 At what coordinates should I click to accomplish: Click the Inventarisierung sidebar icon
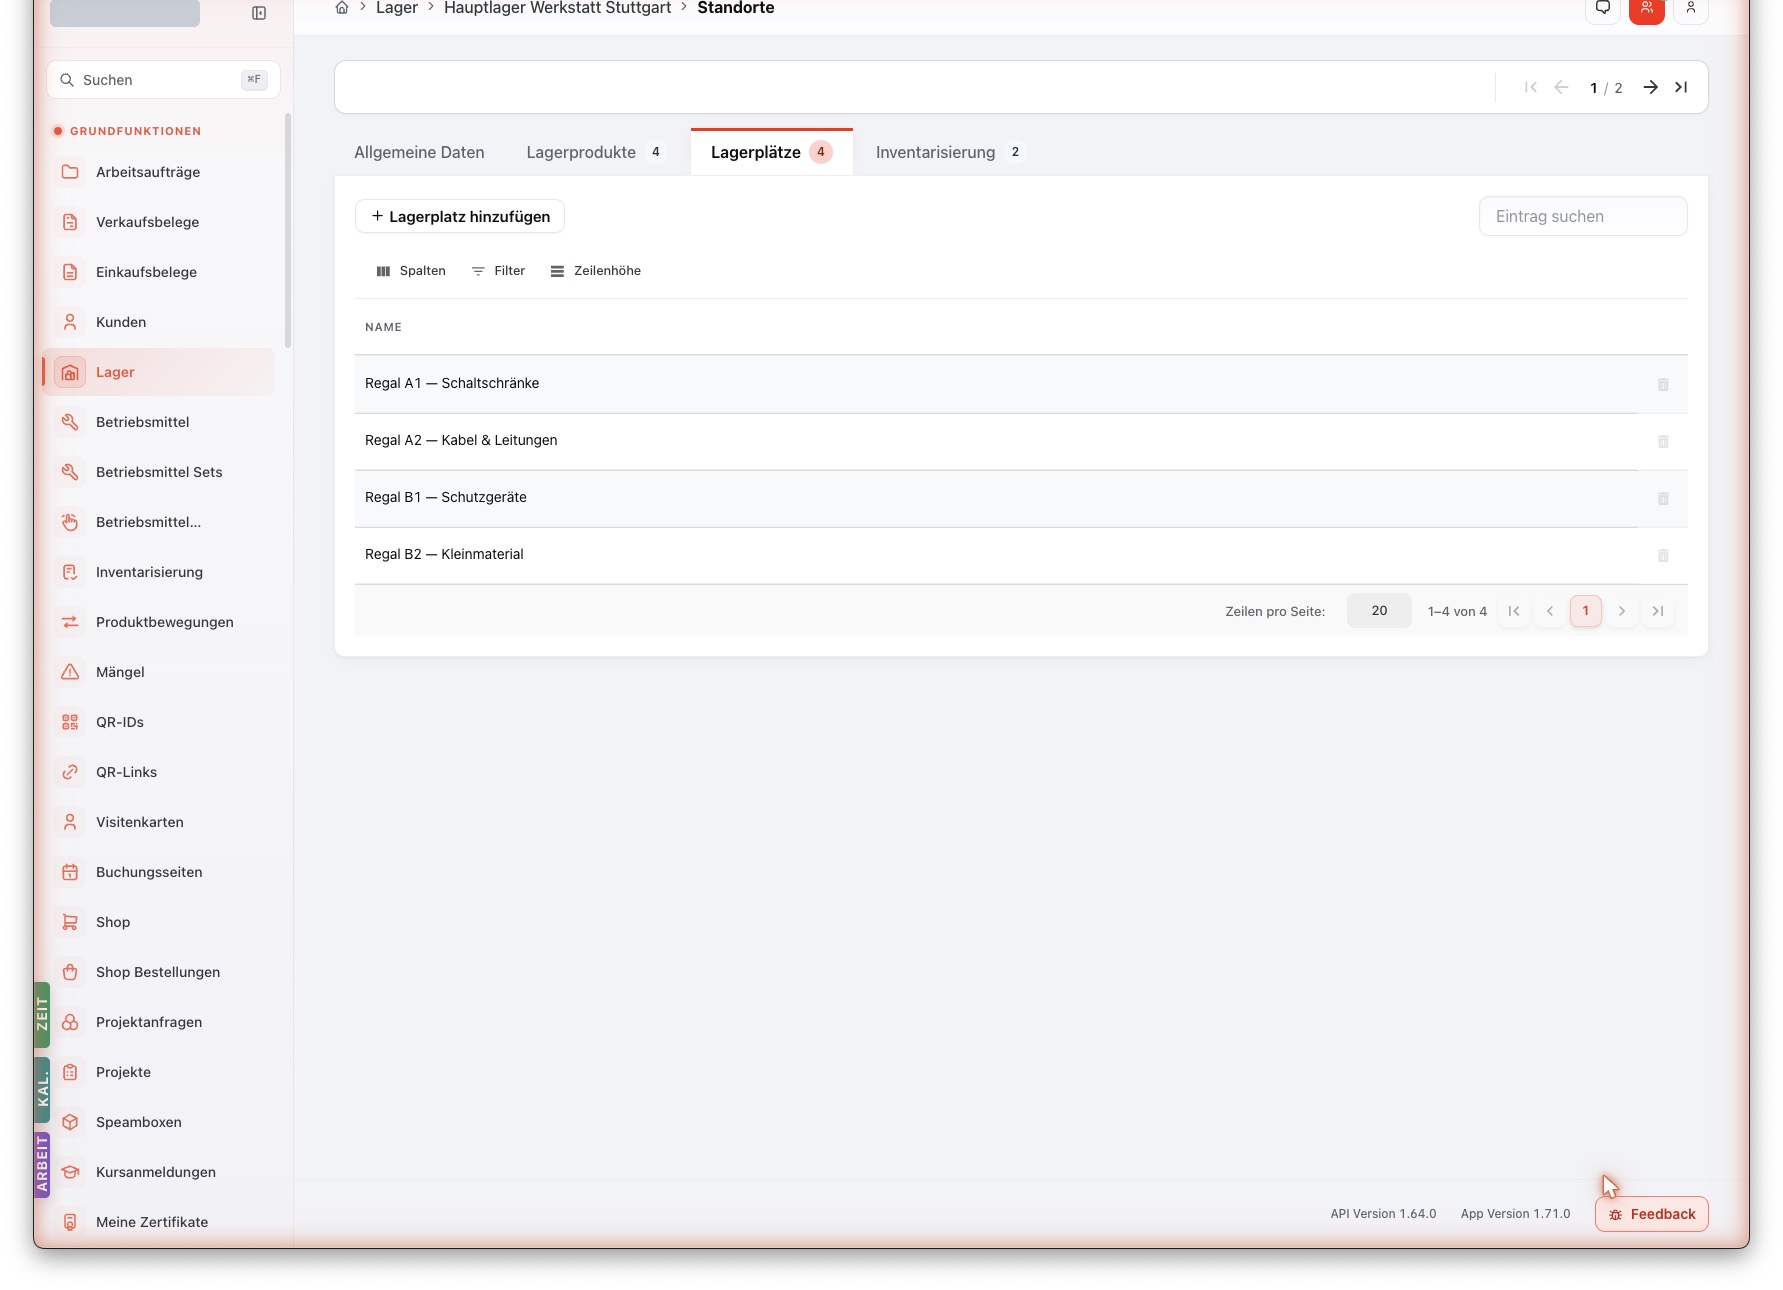click(70, 572)
